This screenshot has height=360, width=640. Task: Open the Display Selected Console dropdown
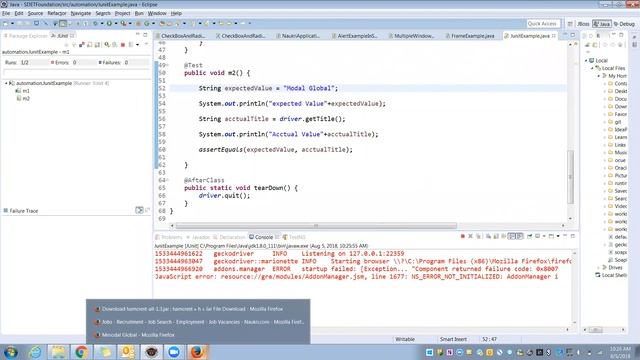point(544,236)
